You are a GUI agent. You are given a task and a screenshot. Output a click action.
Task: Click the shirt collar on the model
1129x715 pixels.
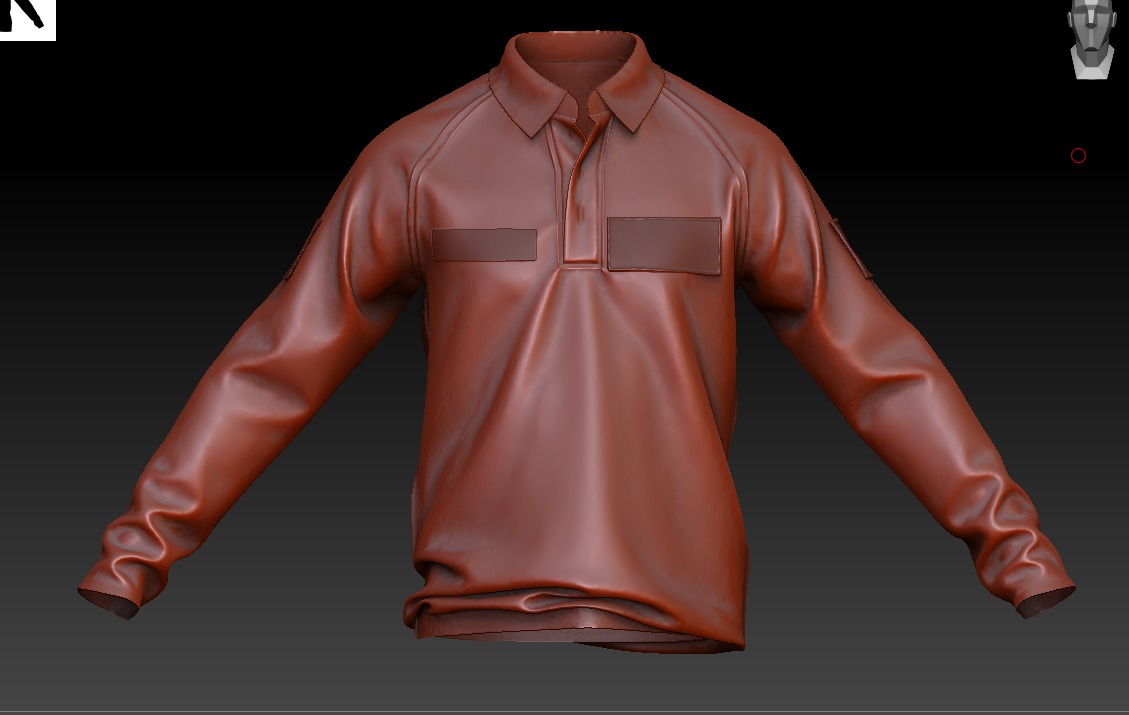(577, 84)
